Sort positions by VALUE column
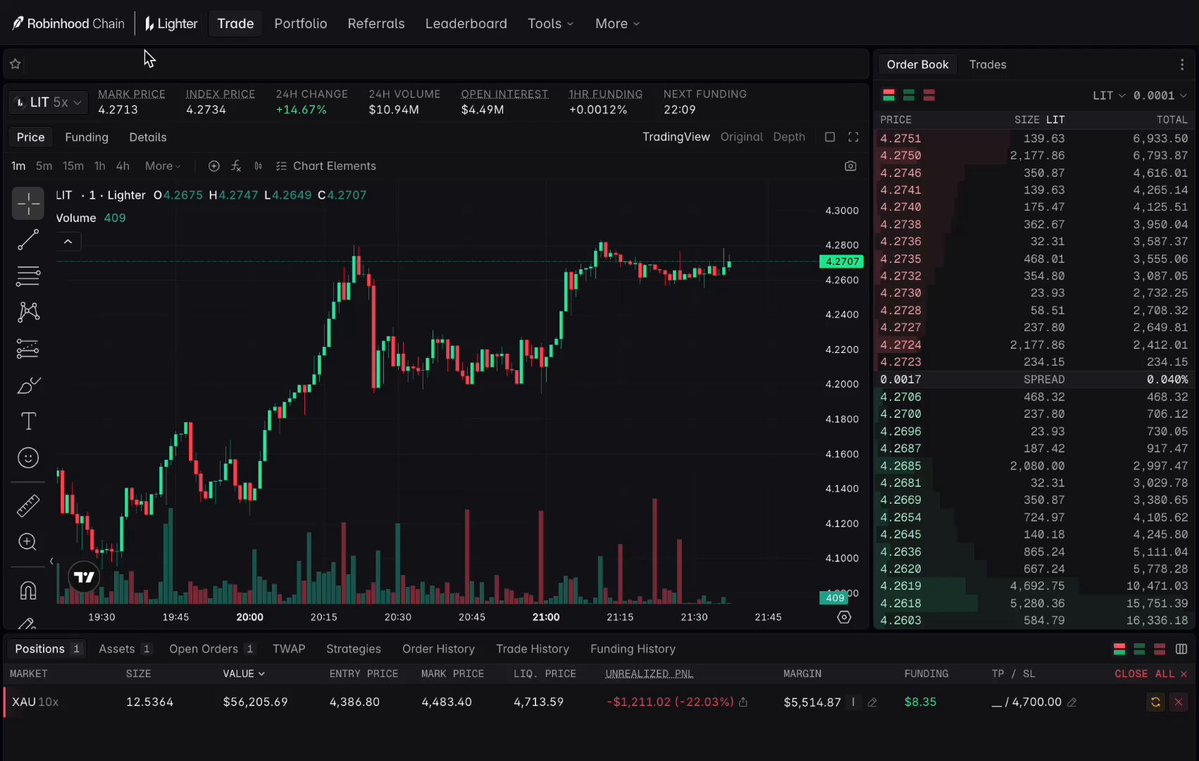Screen dimensions: 1199x761 [244, 674]
